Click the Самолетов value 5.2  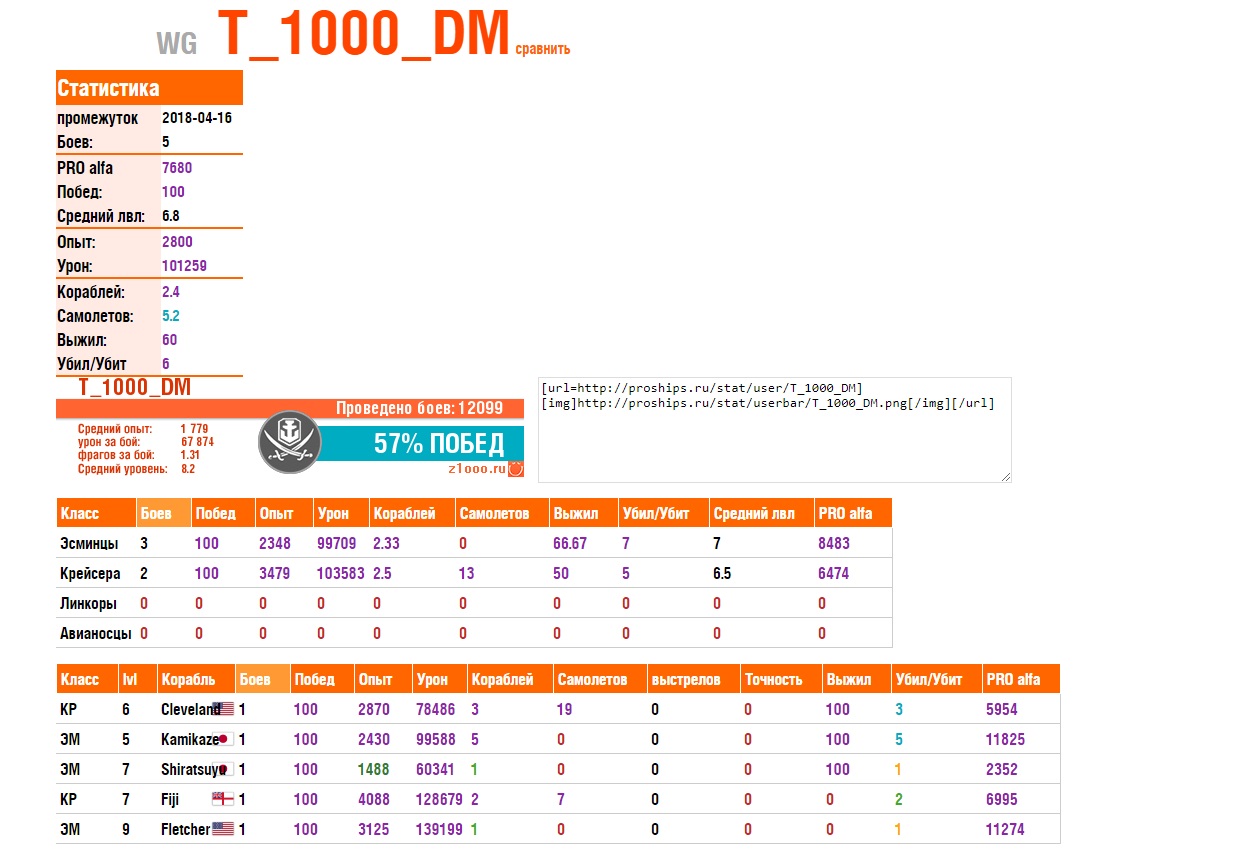171,316
